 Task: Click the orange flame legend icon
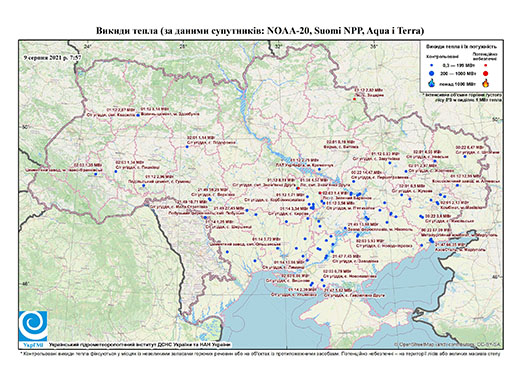coord(486,83)
